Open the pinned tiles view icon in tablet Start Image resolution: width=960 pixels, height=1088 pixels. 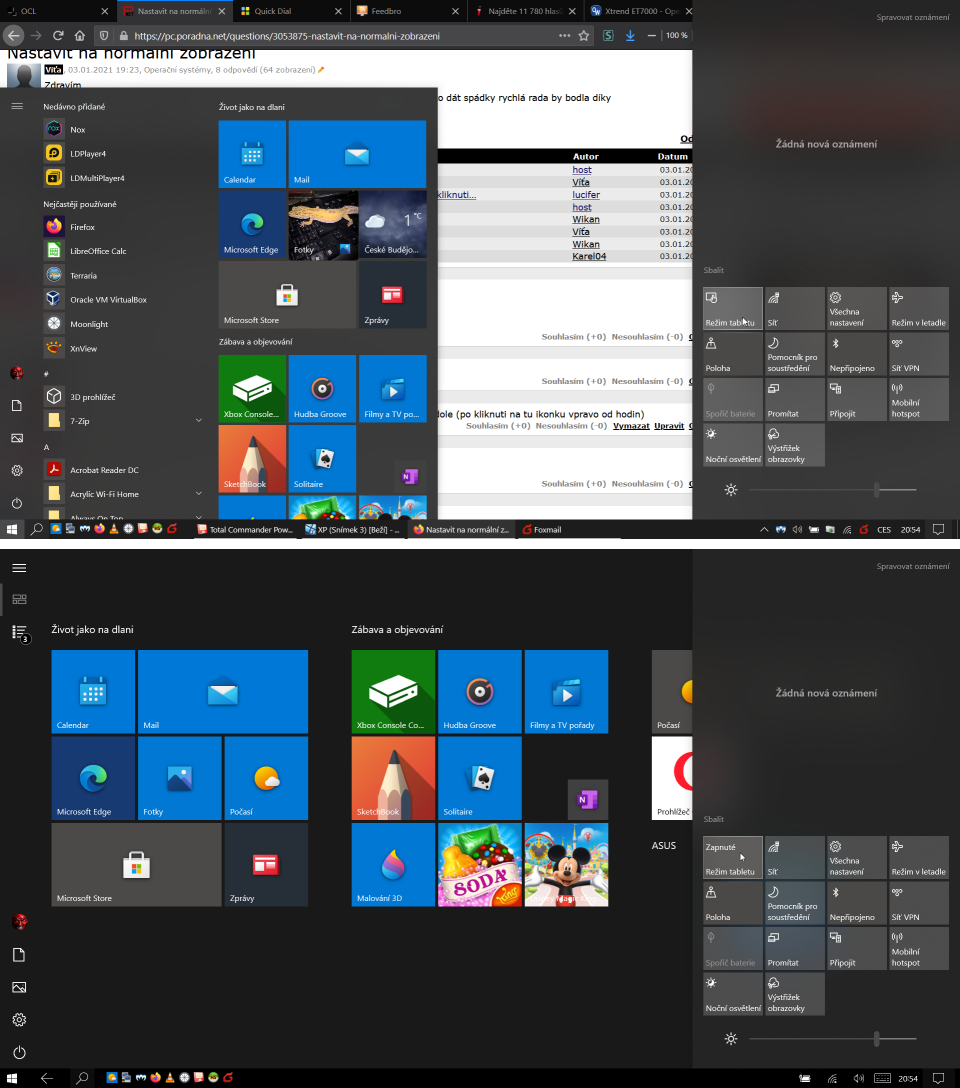[x=19, y=599]
